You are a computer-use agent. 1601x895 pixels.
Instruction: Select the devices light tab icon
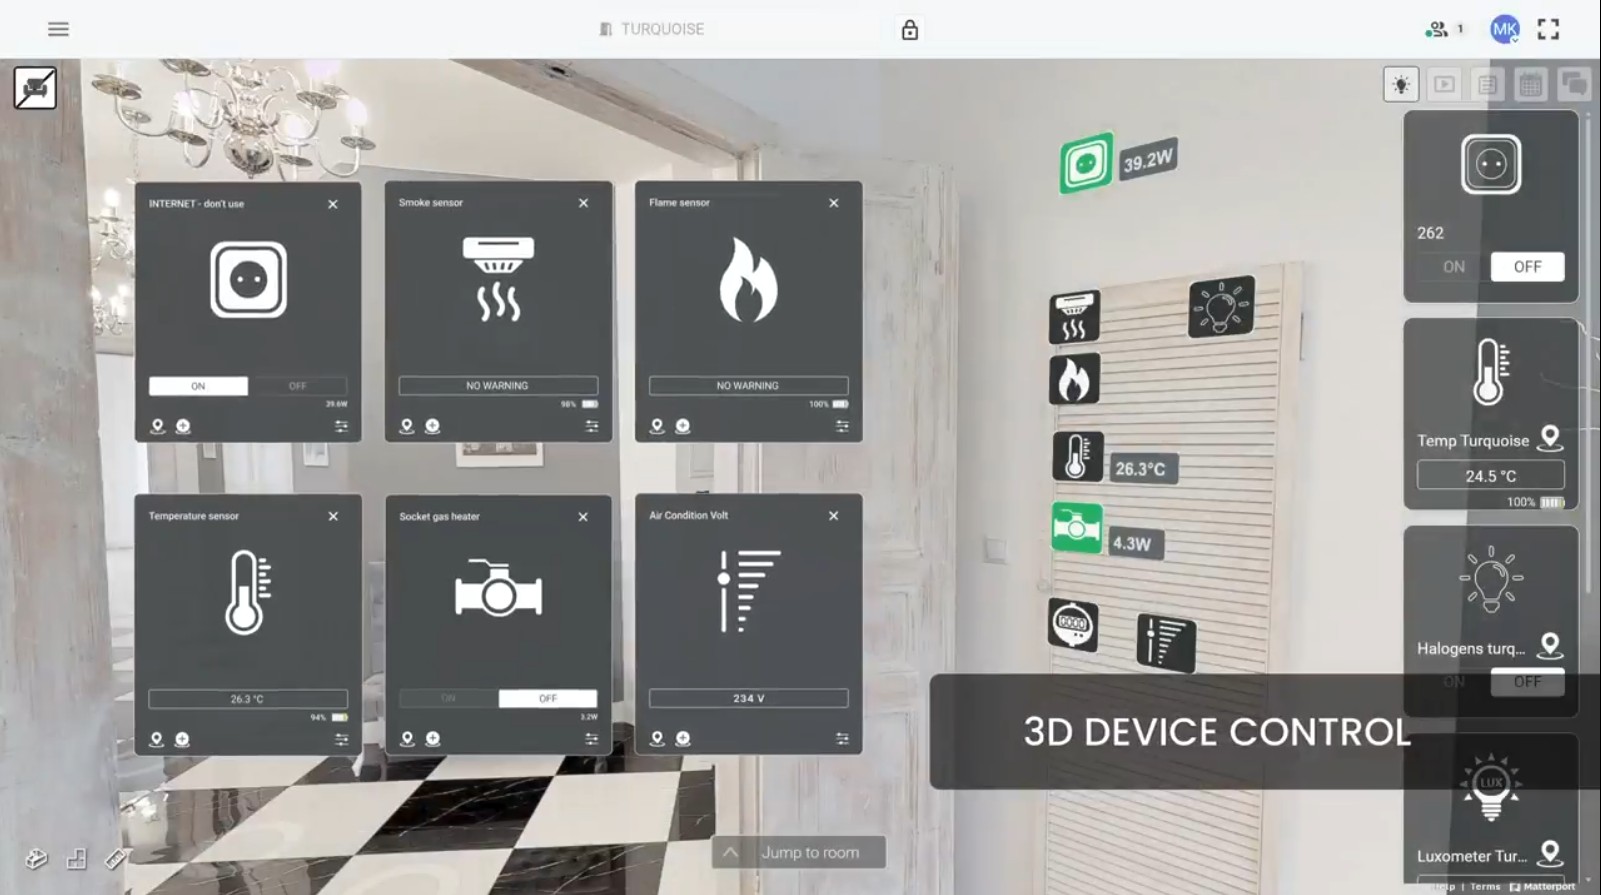click(1401, 85)
